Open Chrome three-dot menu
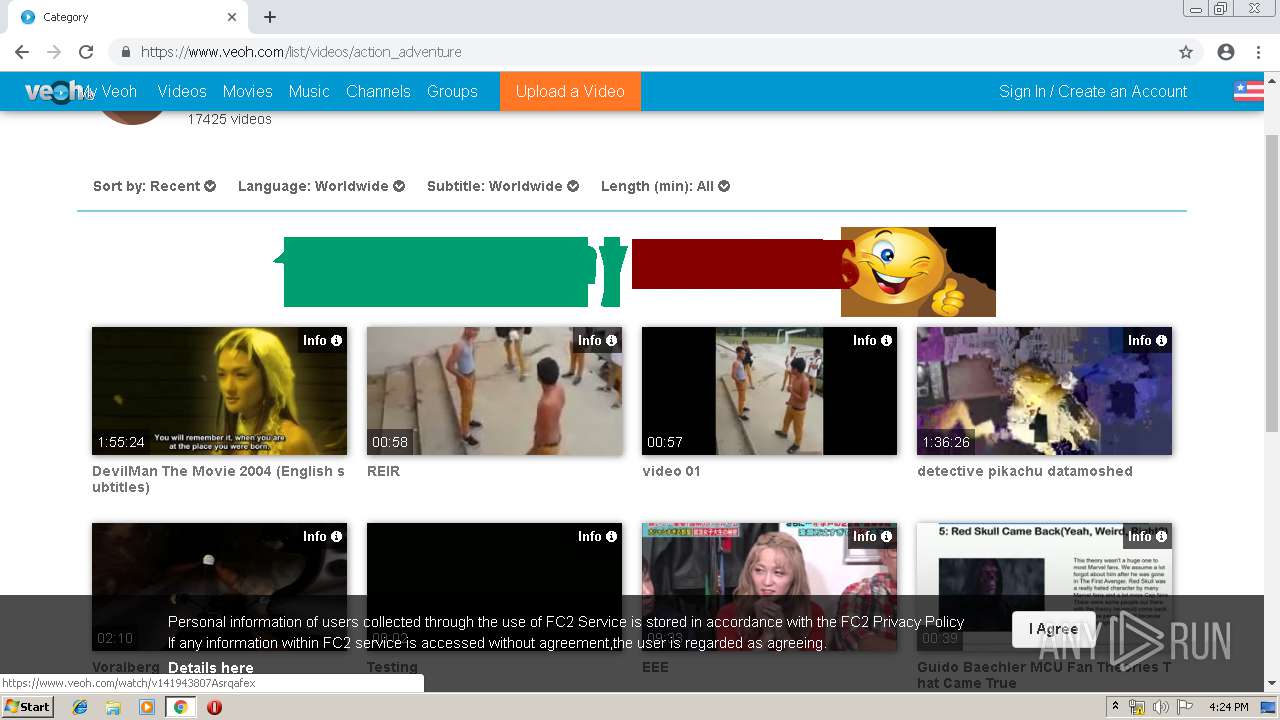Screen dimensions: 1280x720 pyautogui.click(x=1257, y=52)
